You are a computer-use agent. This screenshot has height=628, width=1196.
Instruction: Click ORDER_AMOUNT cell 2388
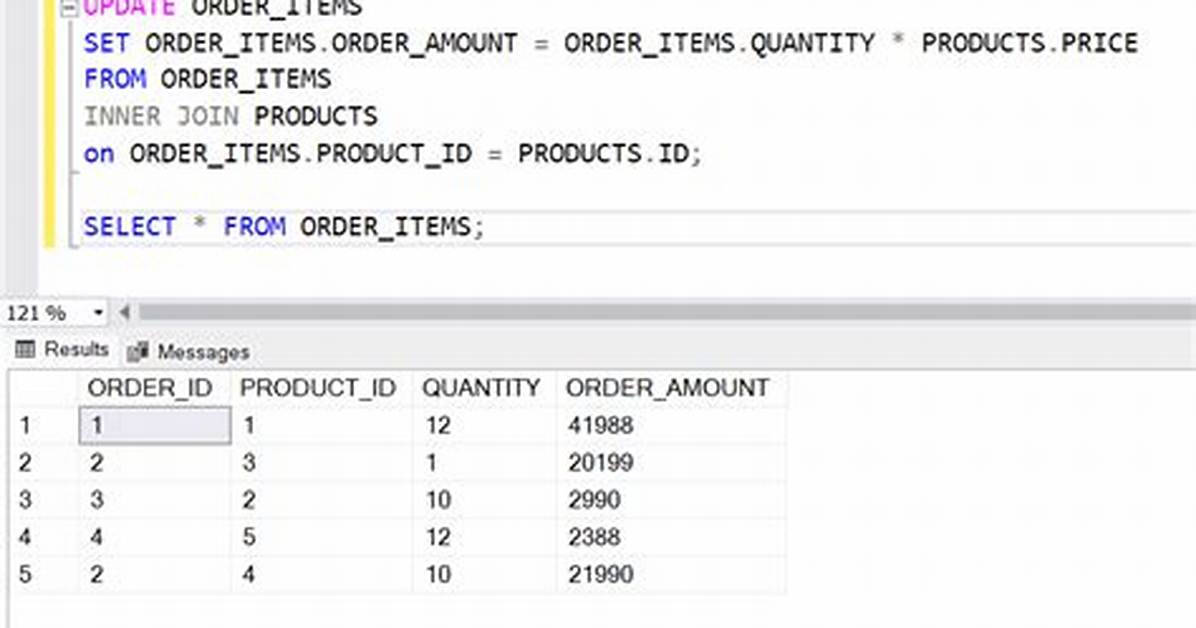(x=671, y=537)
